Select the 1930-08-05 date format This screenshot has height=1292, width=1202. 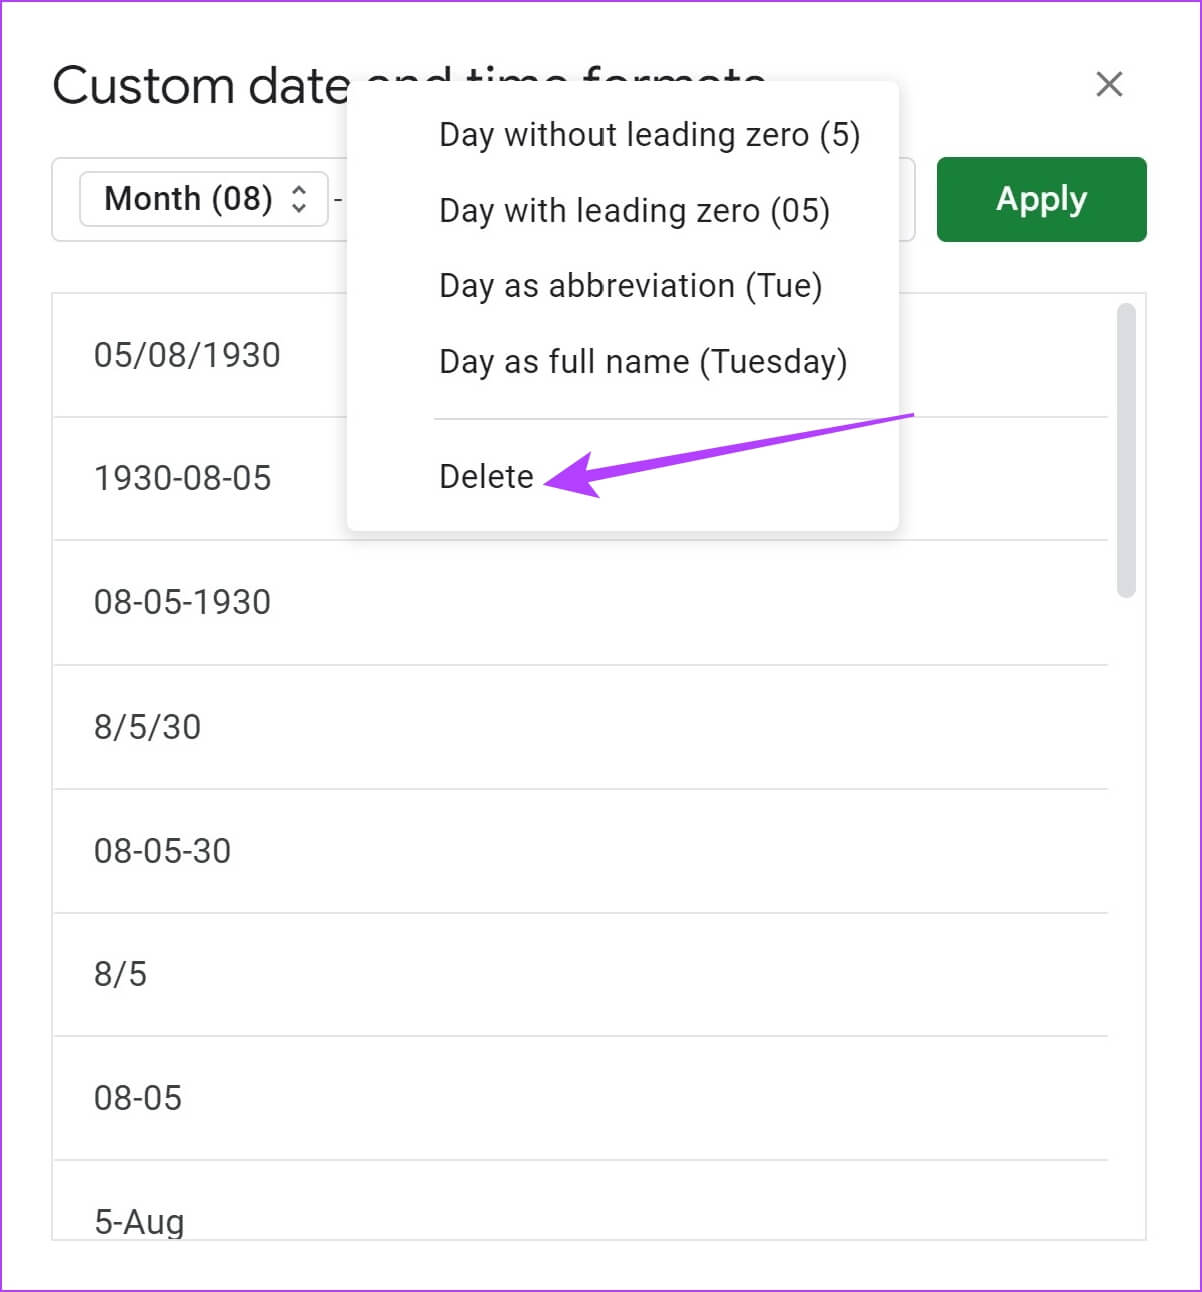pyautogui.click(x=182, y=478)
